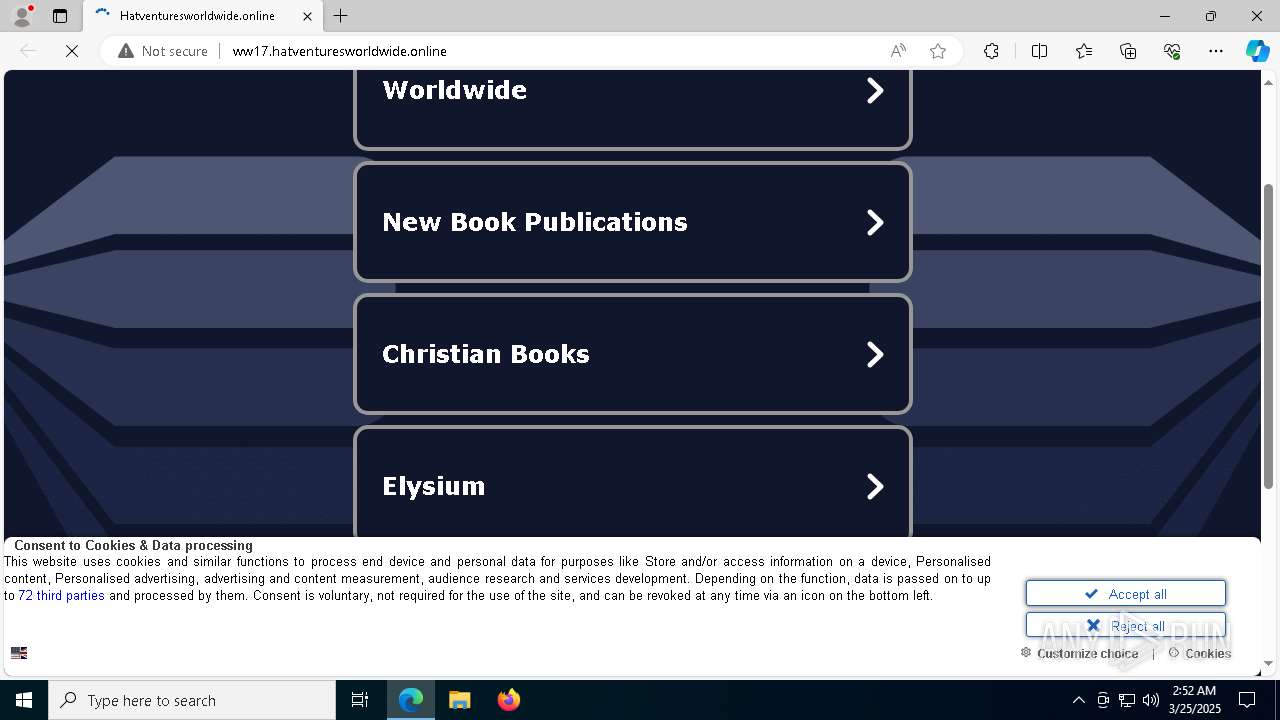Change consent language via flag icon
This screenshot has width=1280, height=720.
point(19,653)
